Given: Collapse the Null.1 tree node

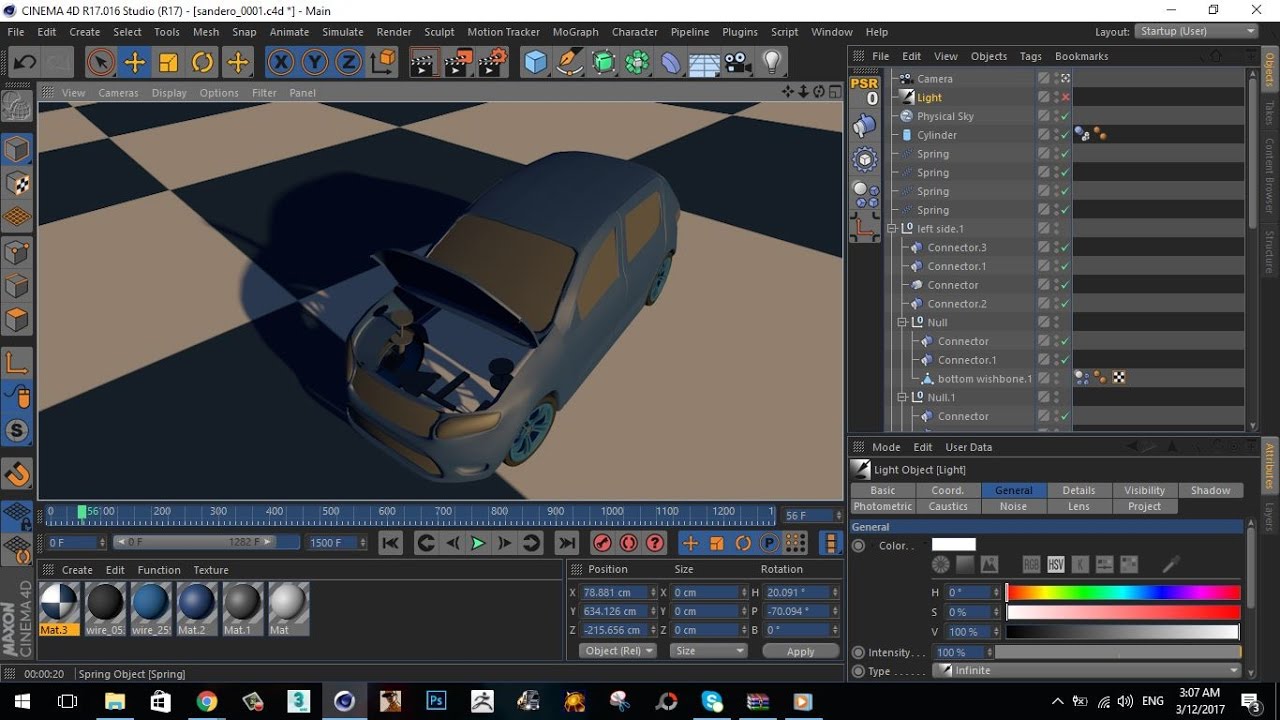Looking at the screenshot, I should [902, 398].
